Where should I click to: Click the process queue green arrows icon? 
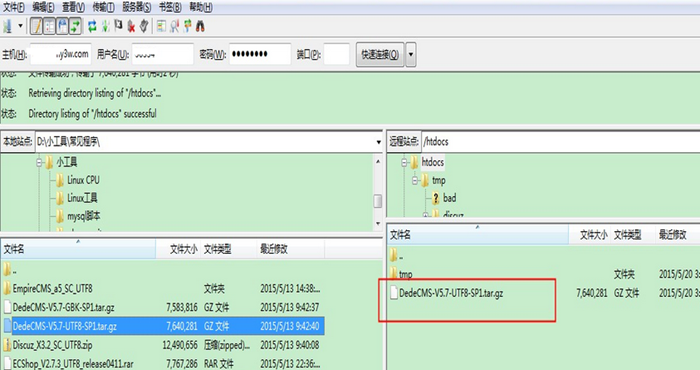click(x=105, y=26)
